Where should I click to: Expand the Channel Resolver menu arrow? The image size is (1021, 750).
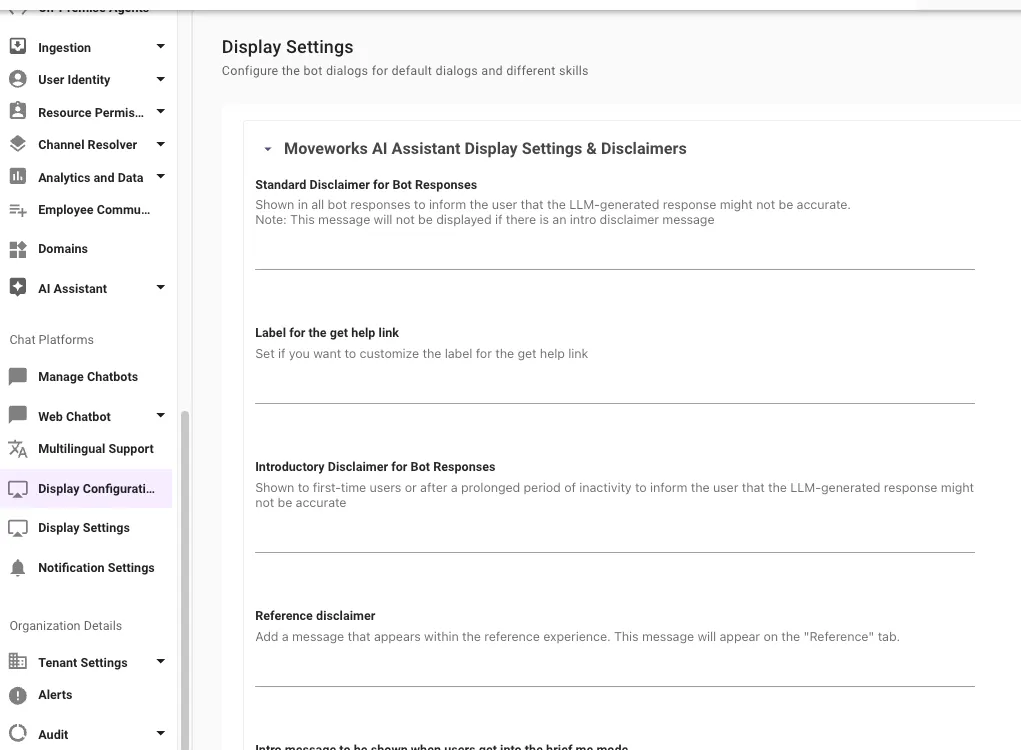click(x=161, y=145)
